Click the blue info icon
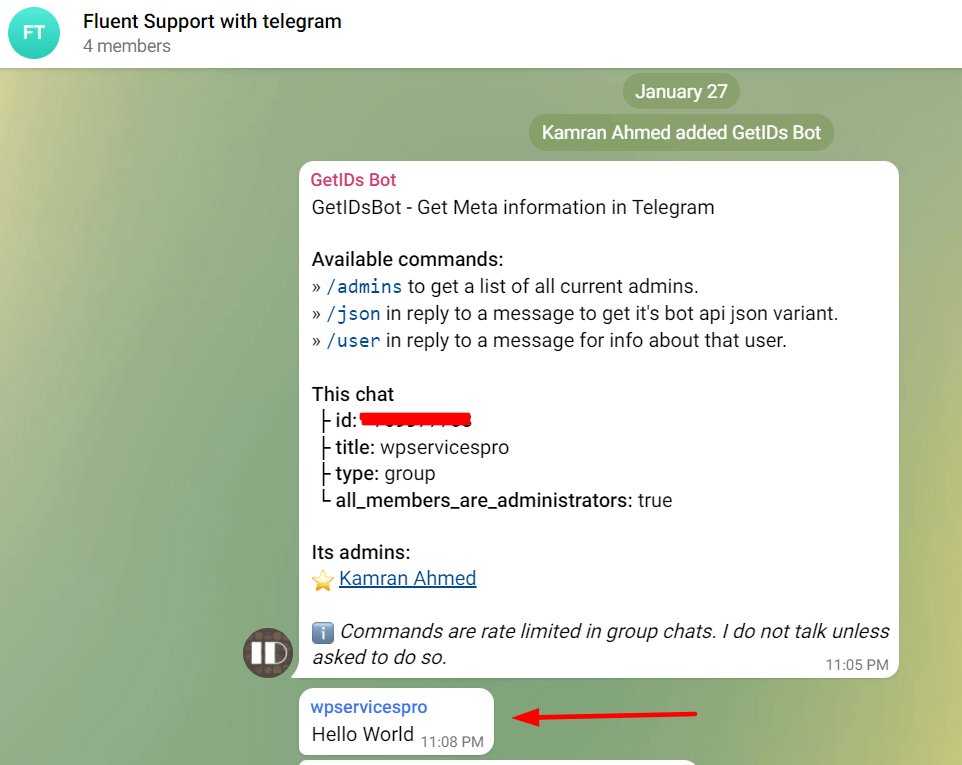Image resolution: width=962 pixels, height=765 pixels. click(323, 632)
